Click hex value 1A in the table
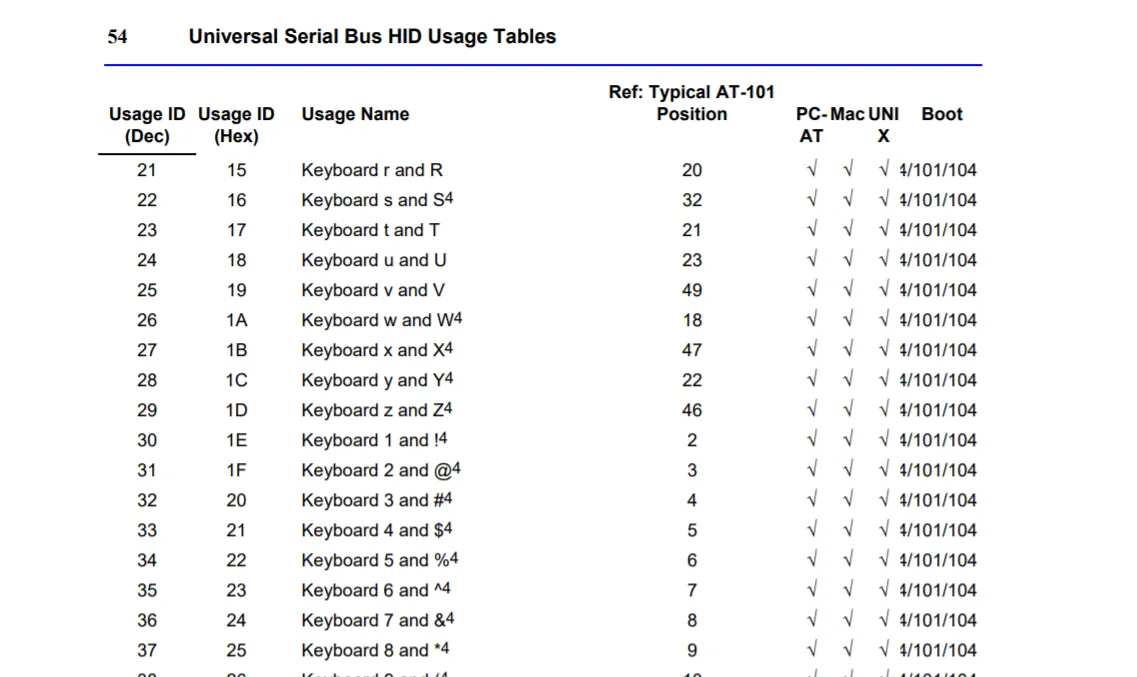1137x677 pixels. coord(236,320)
